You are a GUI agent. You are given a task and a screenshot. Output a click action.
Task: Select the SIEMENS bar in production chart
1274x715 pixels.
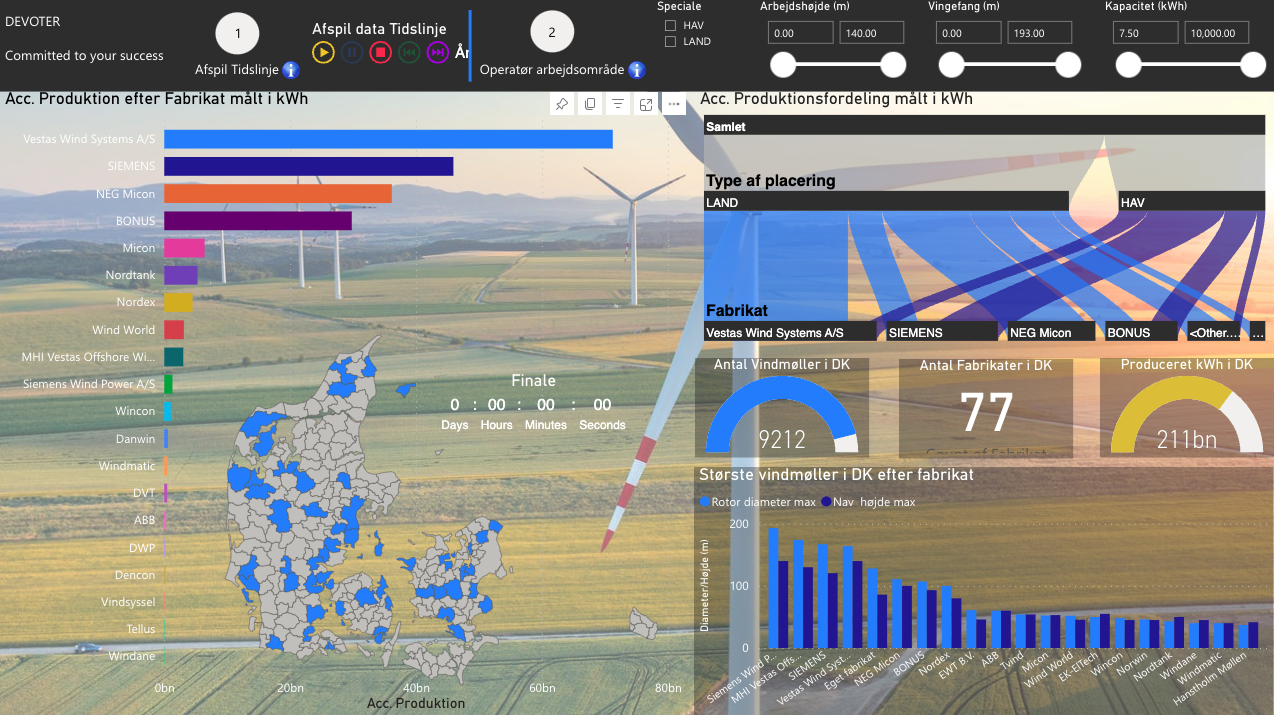(308, 166)
